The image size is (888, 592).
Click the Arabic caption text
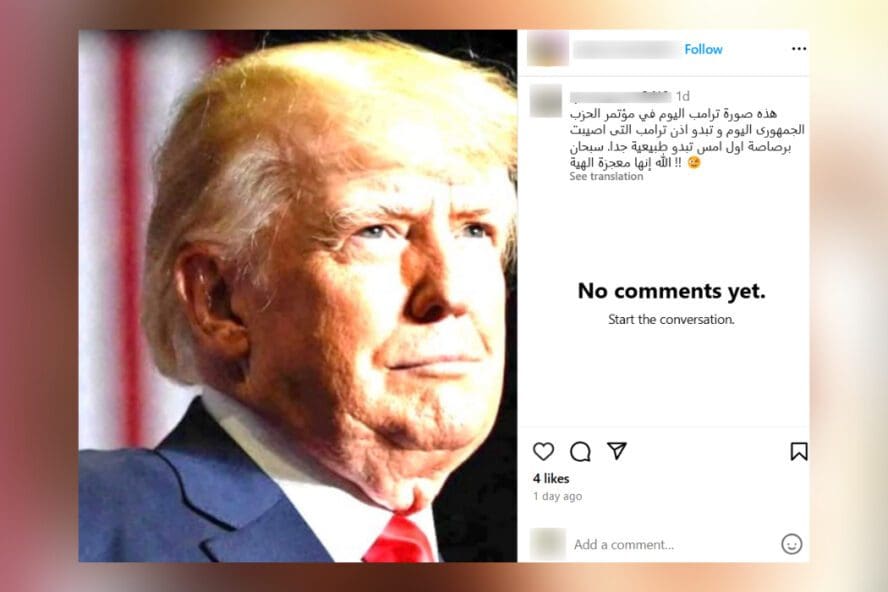pyautogui.click(x=687, y=138)
